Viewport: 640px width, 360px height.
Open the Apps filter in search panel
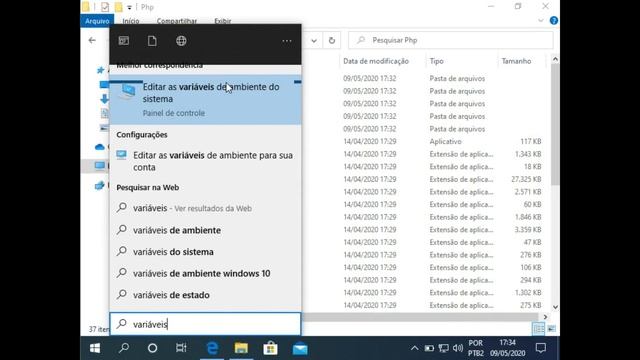[124, 40]
